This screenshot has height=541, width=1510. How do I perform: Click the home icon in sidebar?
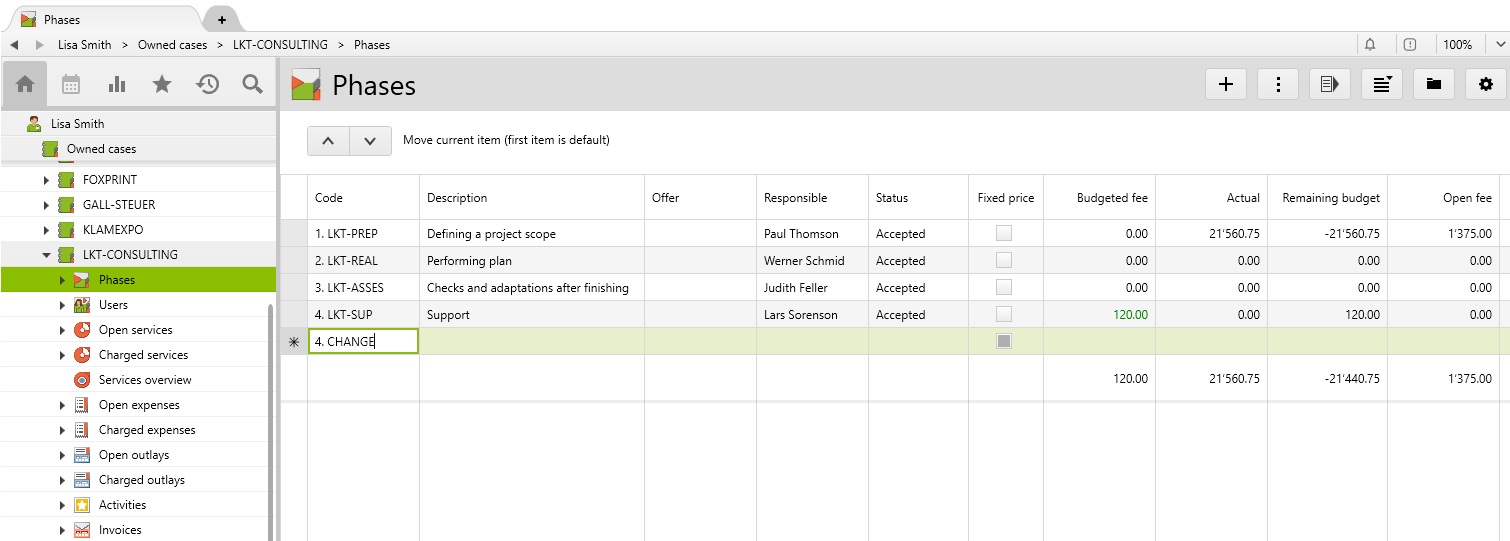tap(25, 84)
